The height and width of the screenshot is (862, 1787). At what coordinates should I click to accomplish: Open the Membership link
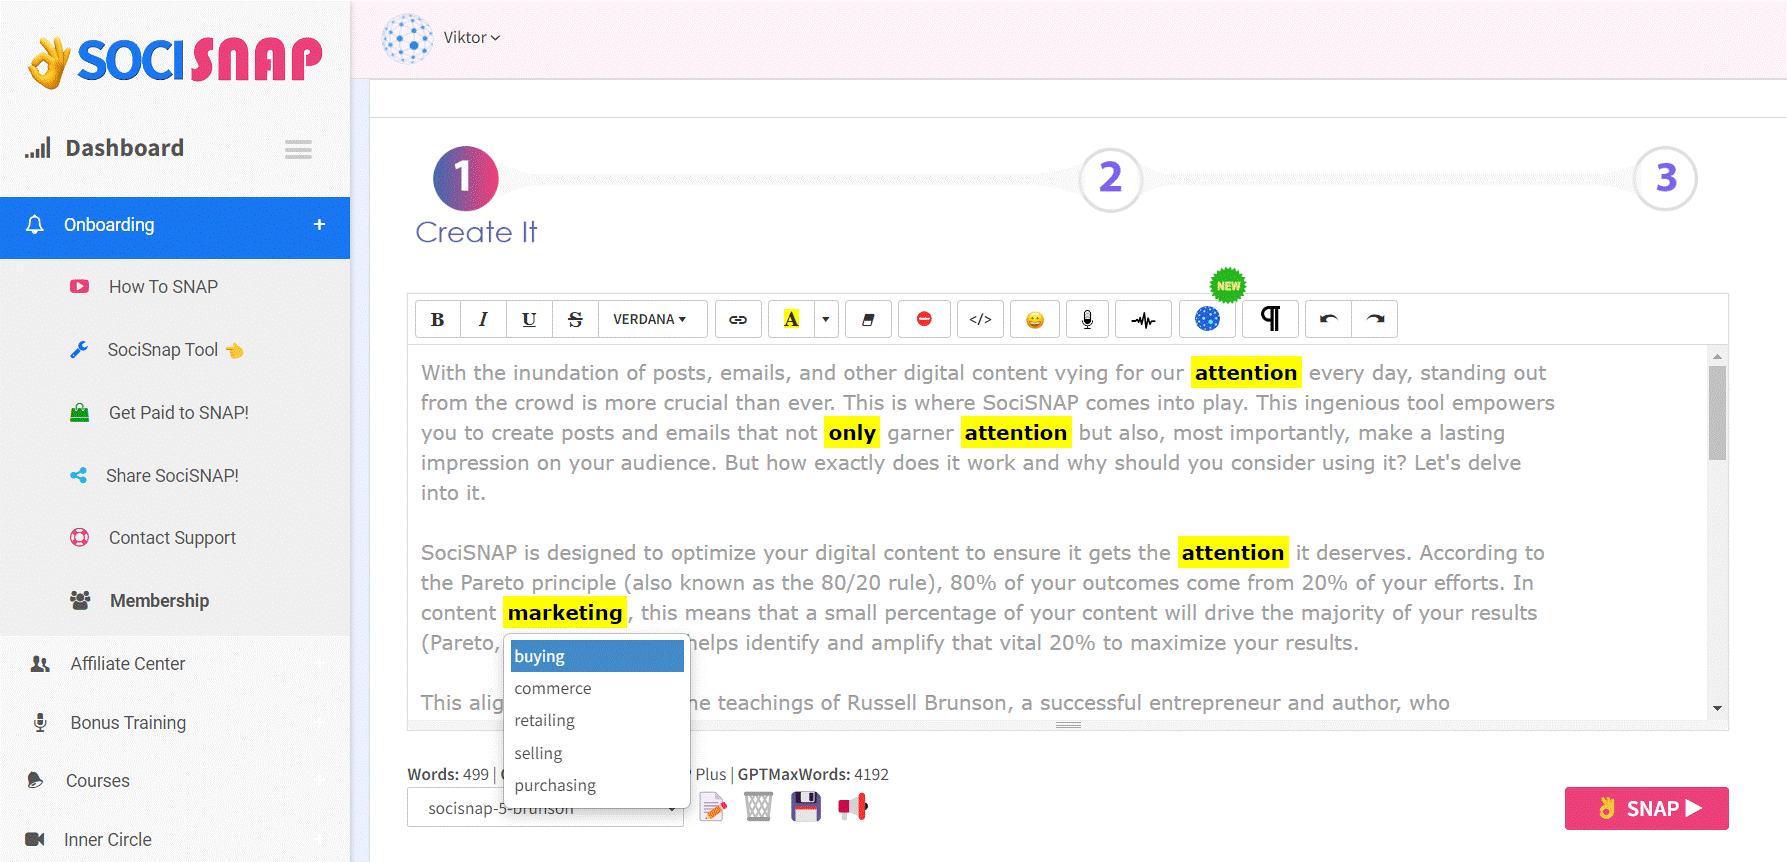[159, 601]
